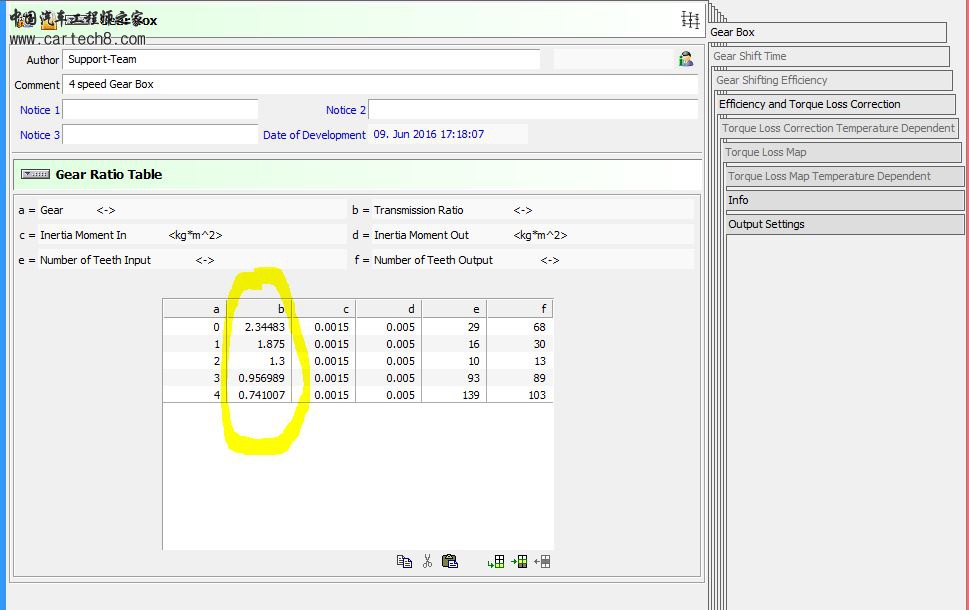The width and height of the screenshot is (969, 610).
Task: Click the insert row icon
Action: click(x=519, y=561)
